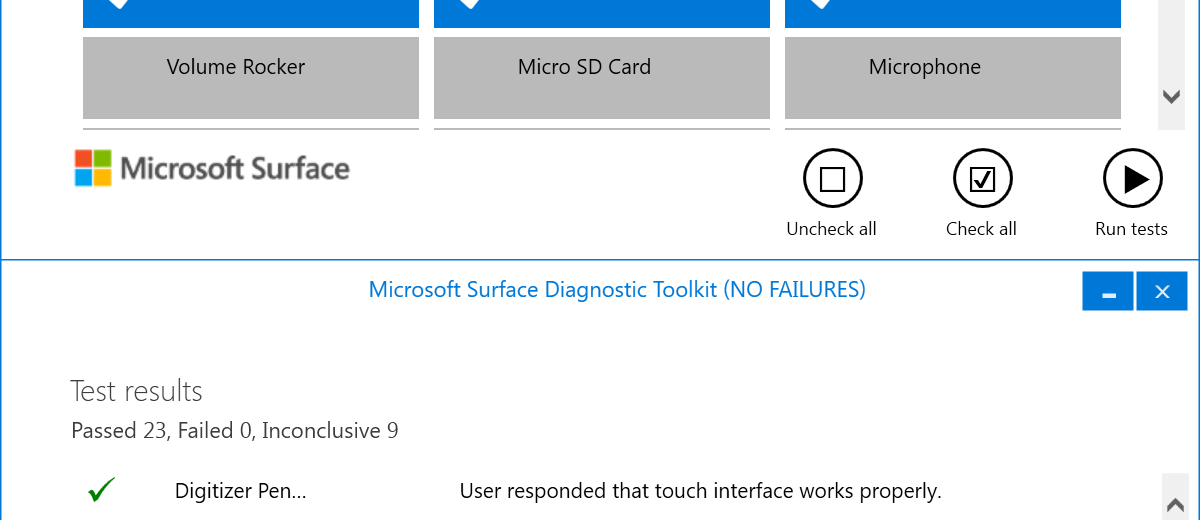Click the Passed 23, Failed 0 summary line
Viewport: 1200px width, 520px height.
tap(235, 431)
